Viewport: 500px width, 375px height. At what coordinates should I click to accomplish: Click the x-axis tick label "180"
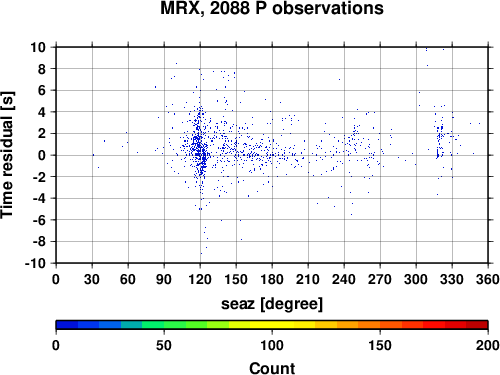[x=272, y=279]
